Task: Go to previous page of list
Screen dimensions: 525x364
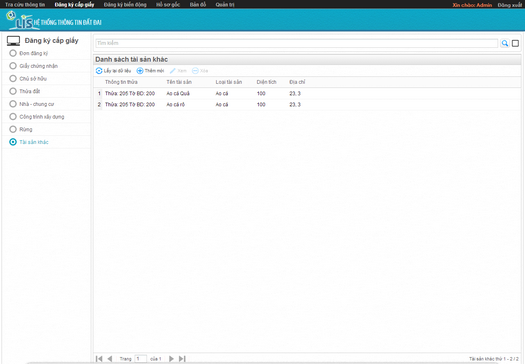Action: coord(109,359)
